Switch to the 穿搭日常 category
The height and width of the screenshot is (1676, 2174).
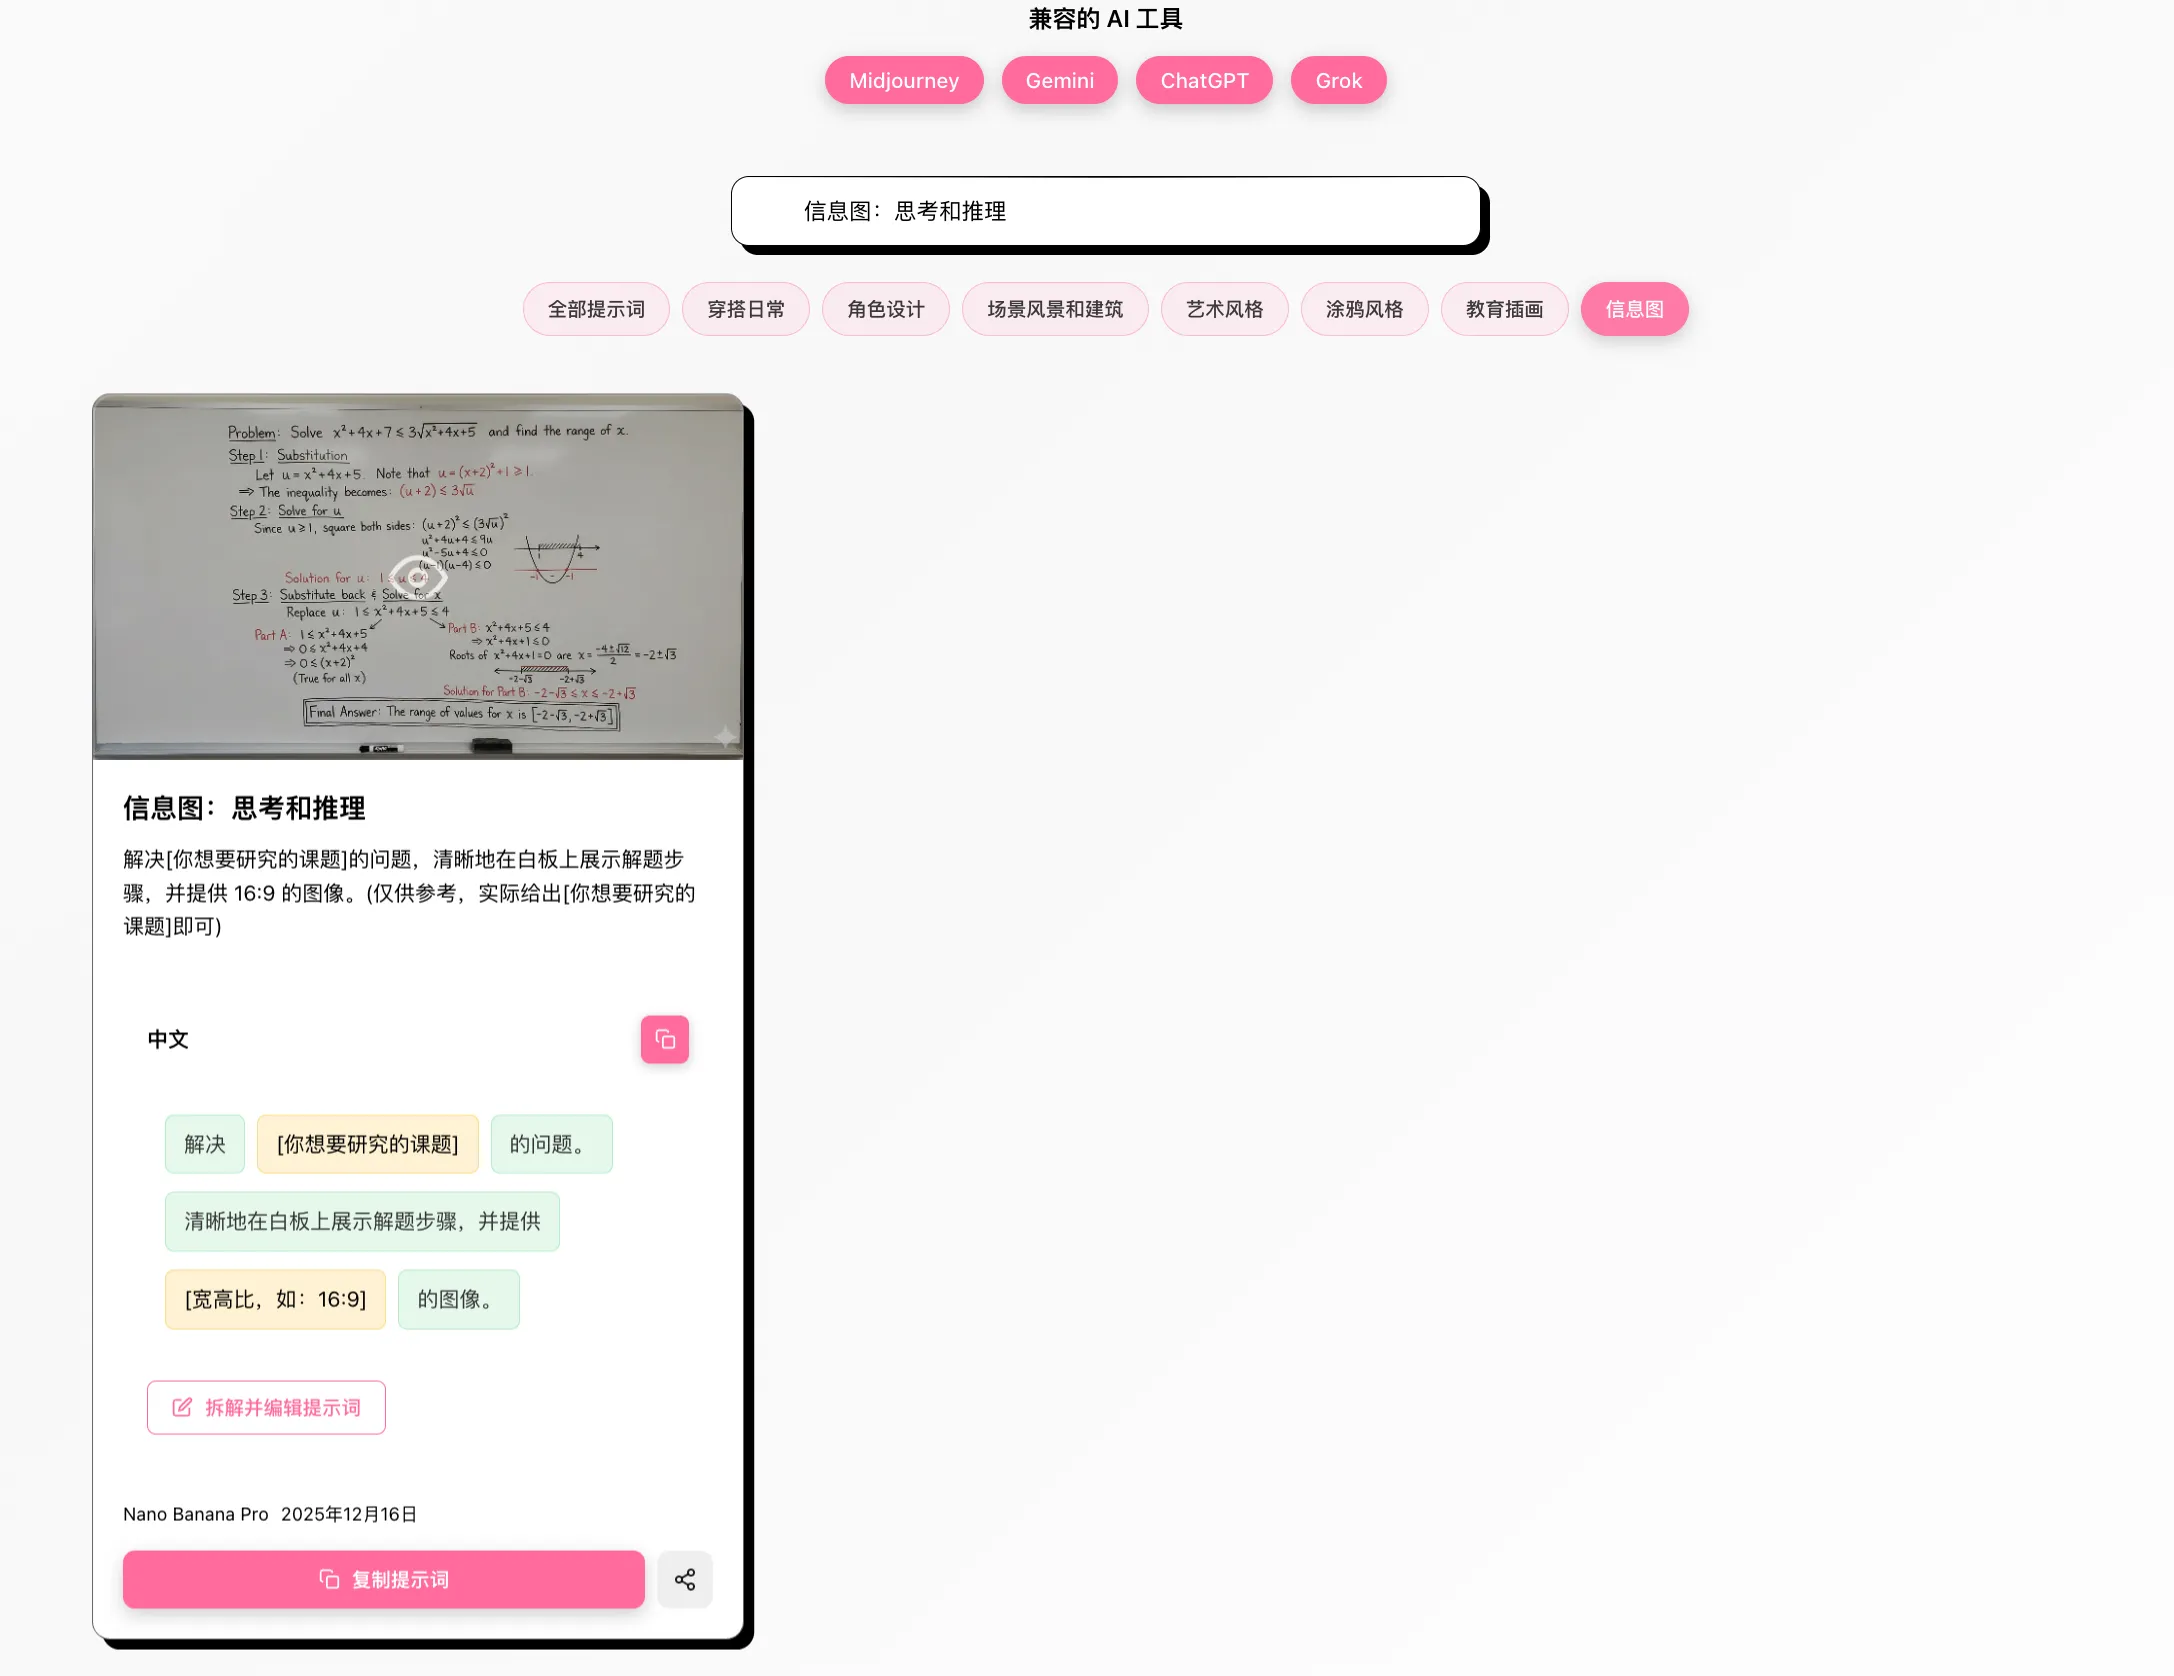point(745,309)
